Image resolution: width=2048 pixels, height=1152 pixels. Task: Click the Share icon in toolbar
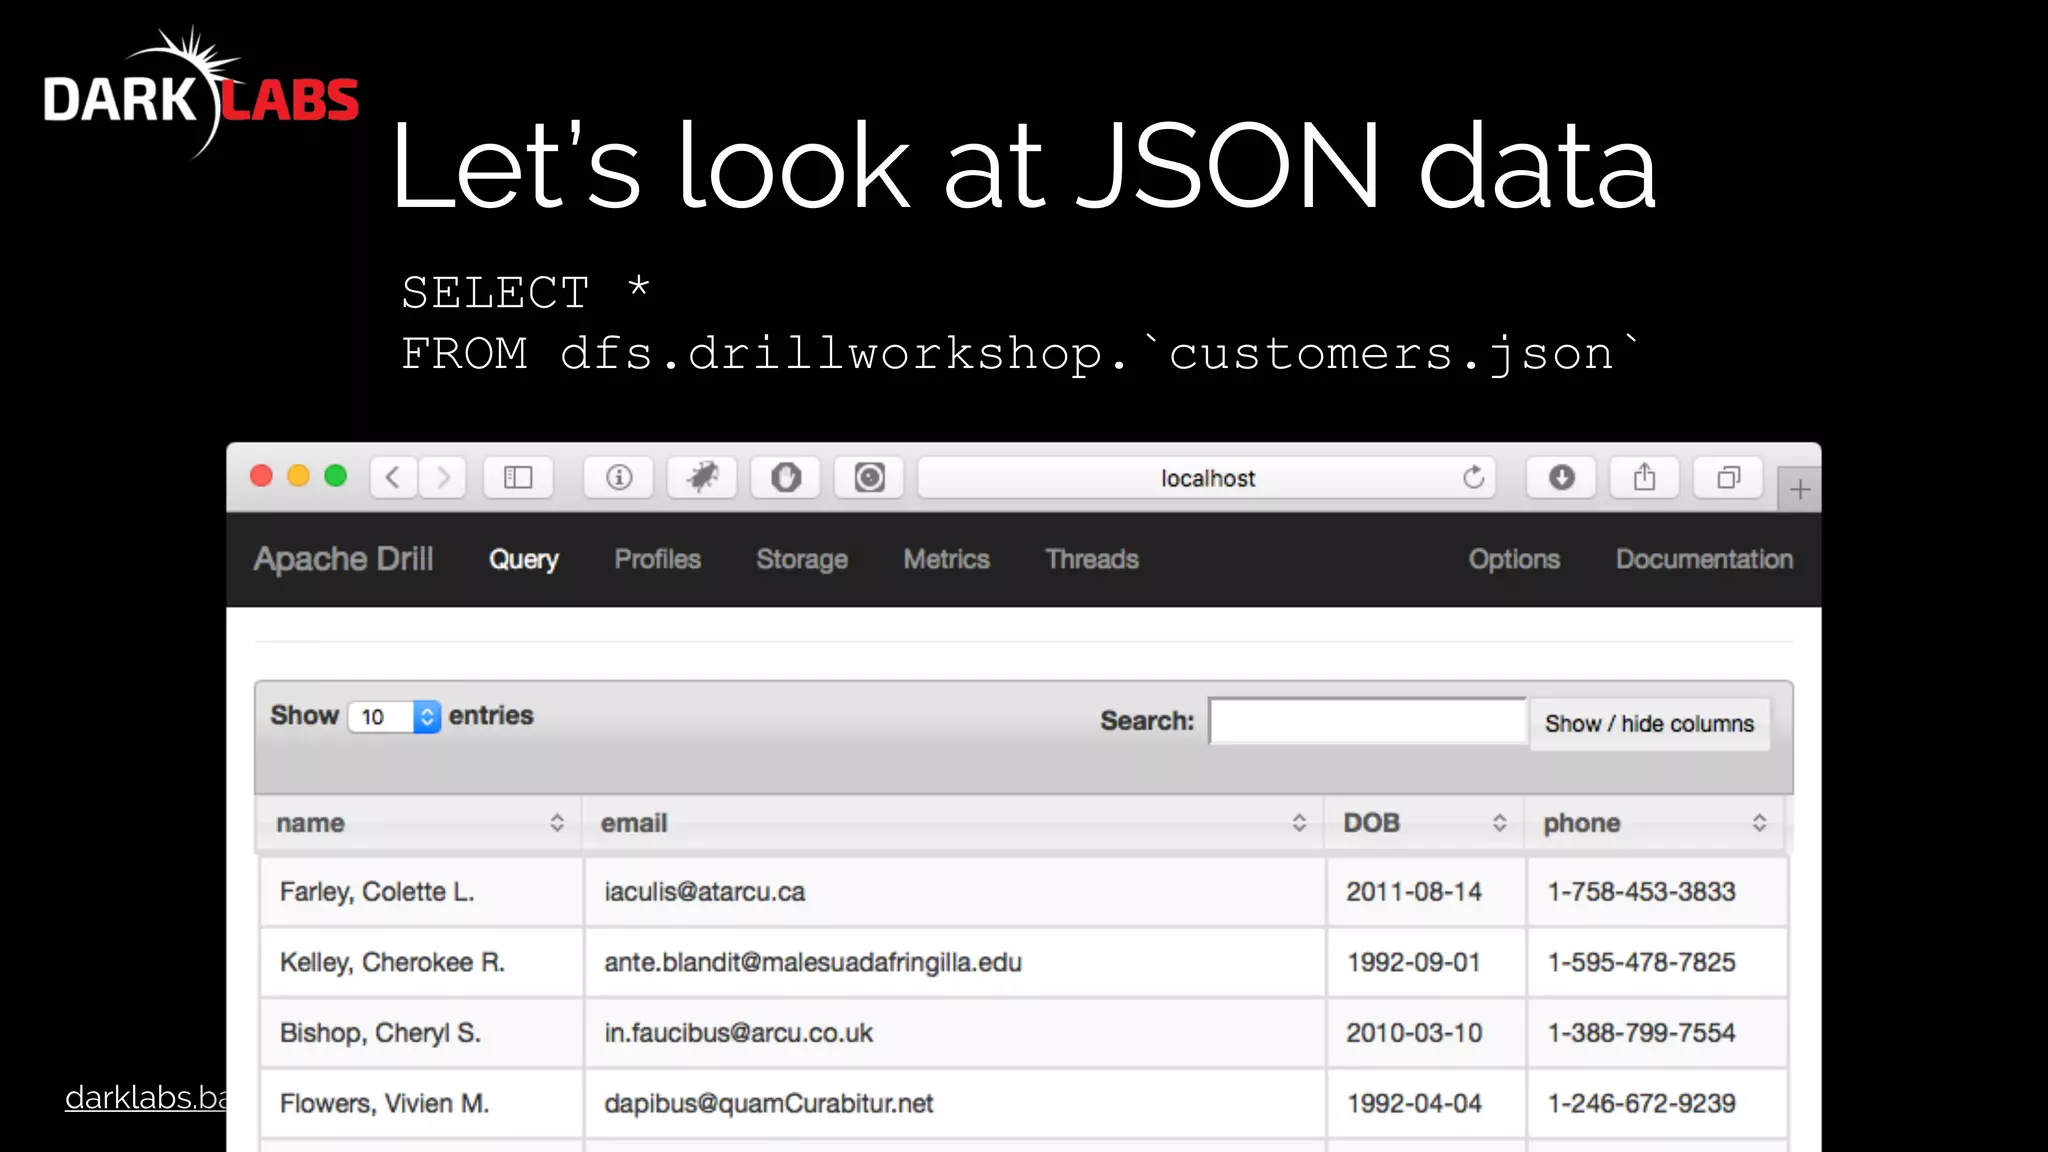click(1645, 478)
